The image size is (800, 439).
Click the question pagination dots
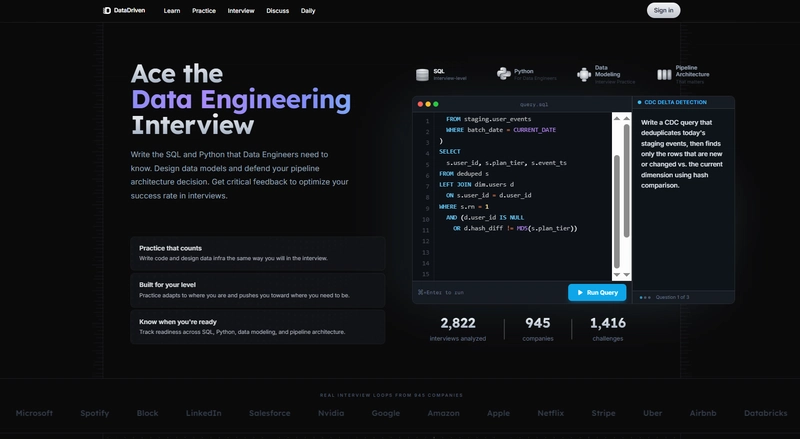pos(645,297)
